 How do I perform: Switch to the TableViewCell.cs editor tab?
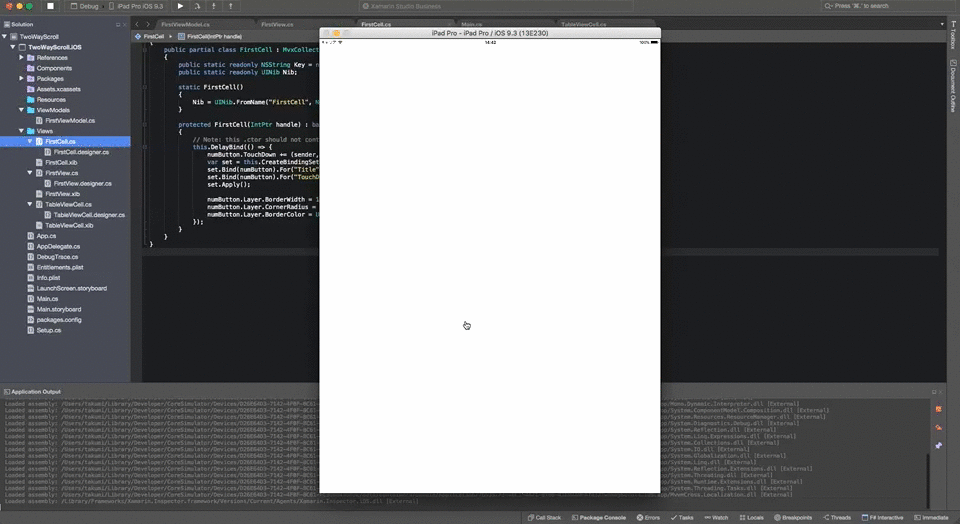pyautogui.click(x=583, y=24)
